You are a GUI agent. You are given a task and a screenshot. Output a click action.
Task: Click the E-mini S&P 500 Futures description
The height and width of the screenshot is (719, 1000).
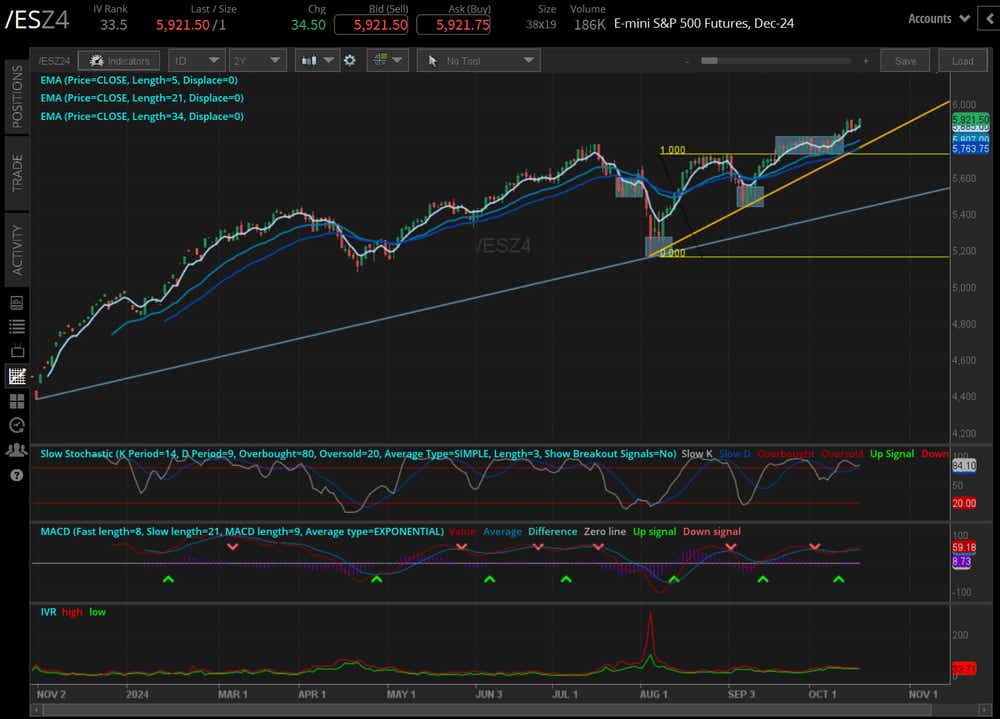click(x=704, y=24)
